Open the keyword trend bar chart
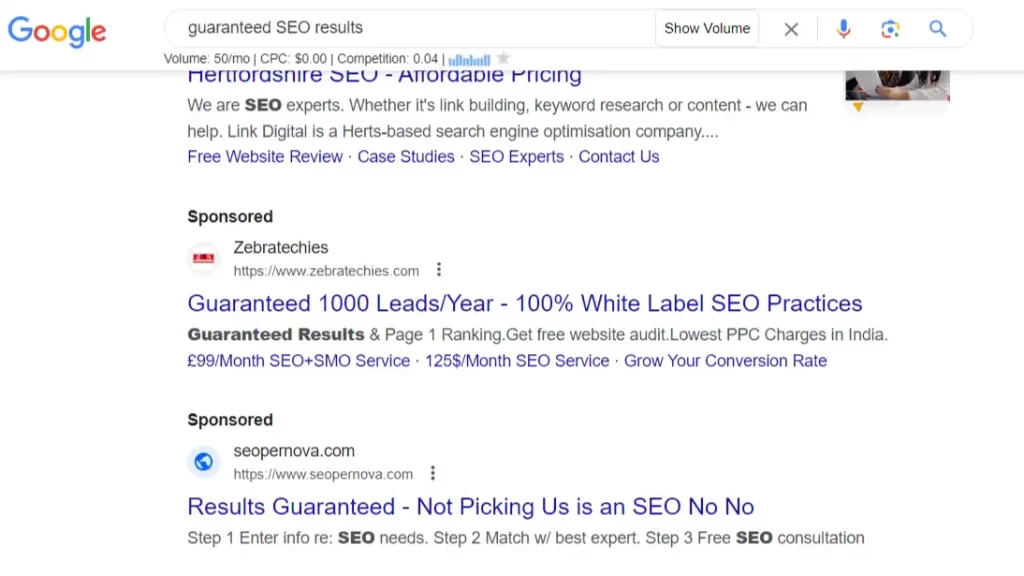The height and width of the screenshot is (576, 1024). [x=469, y=59]
